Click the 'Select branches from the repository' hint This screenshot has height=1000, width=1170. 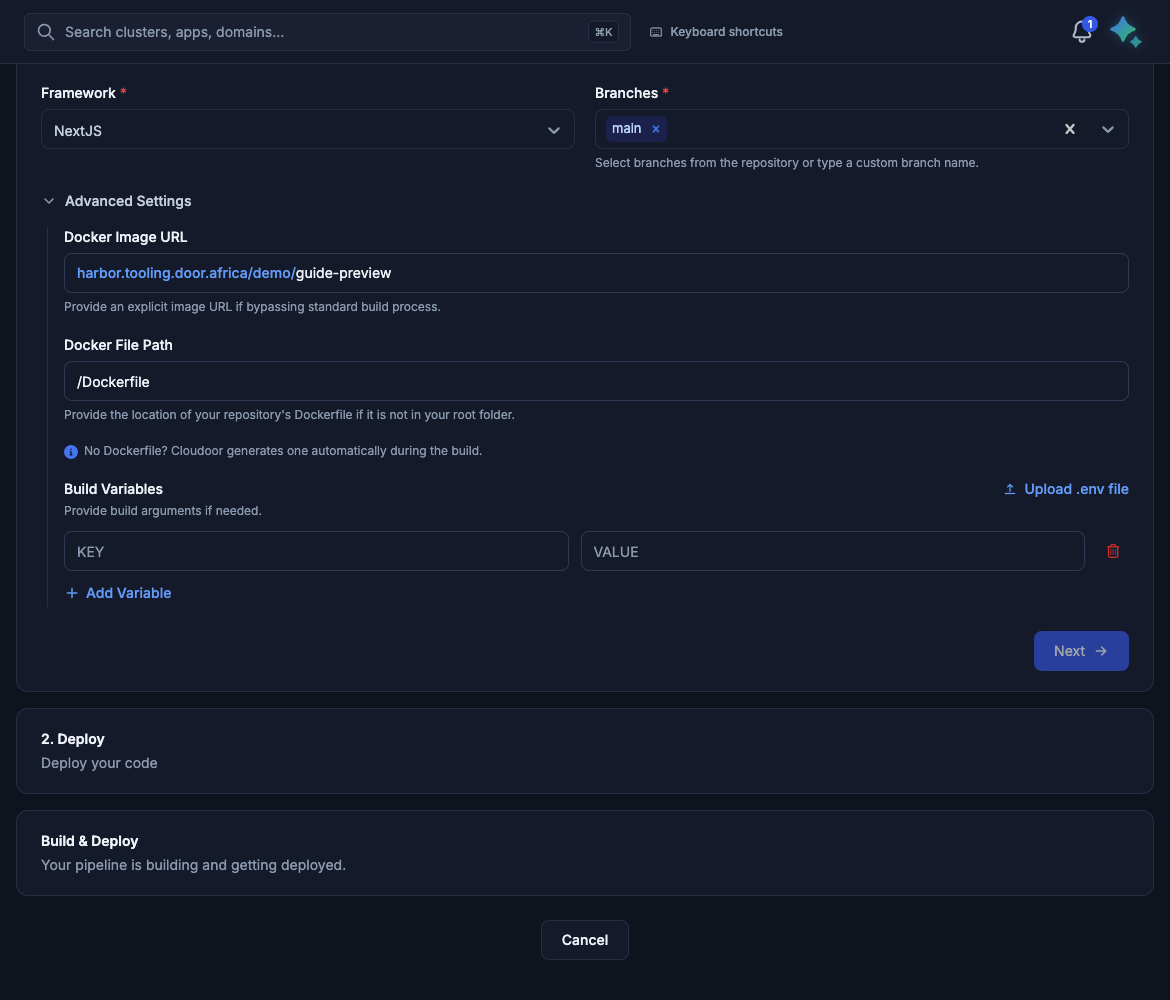[786, 163]
